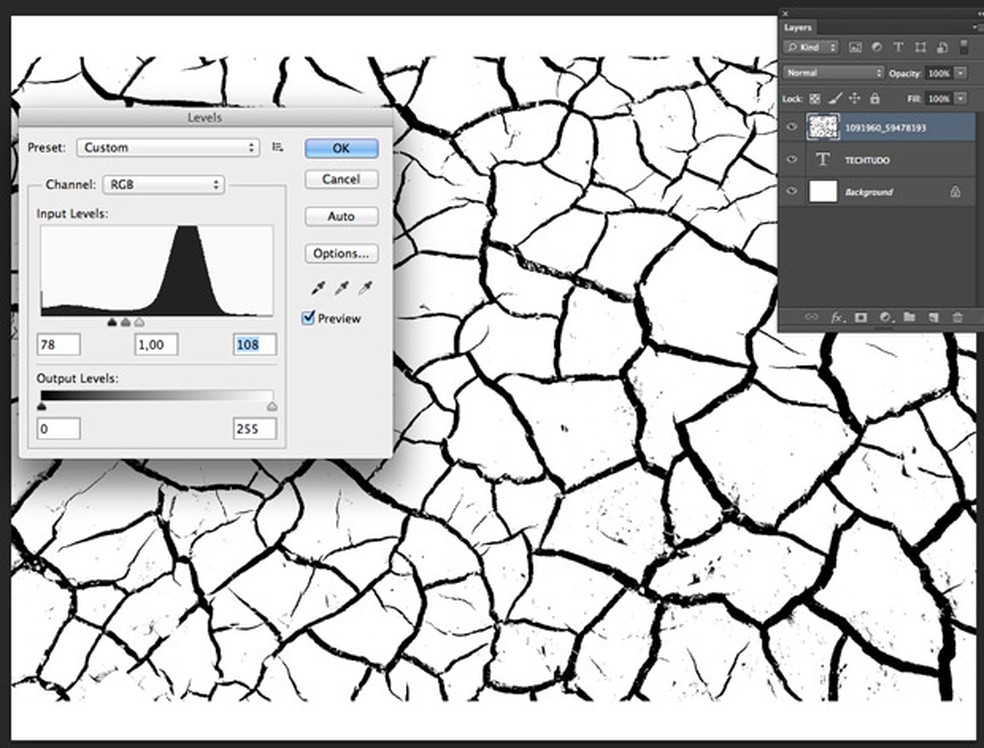Click the white output levels slider handle

click(x=272, y=407)
